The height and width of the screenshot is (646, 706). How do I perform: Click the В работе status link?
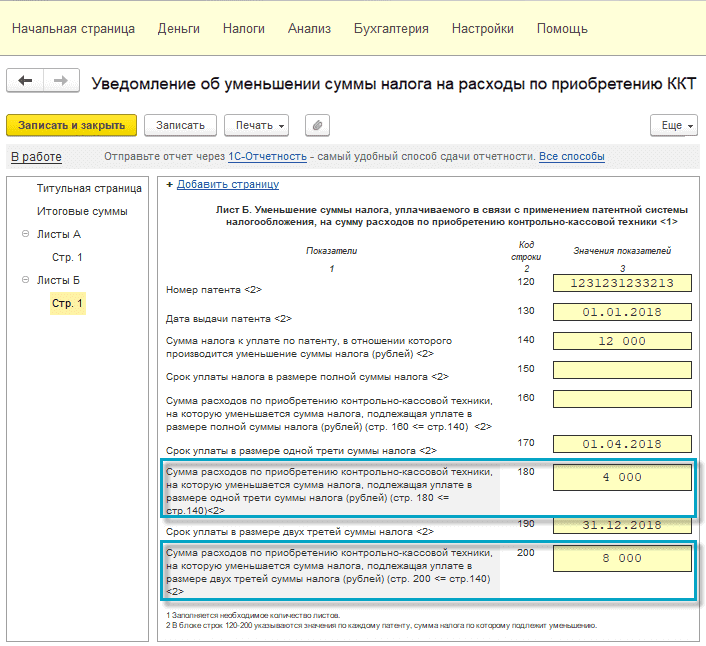point(36,157)
